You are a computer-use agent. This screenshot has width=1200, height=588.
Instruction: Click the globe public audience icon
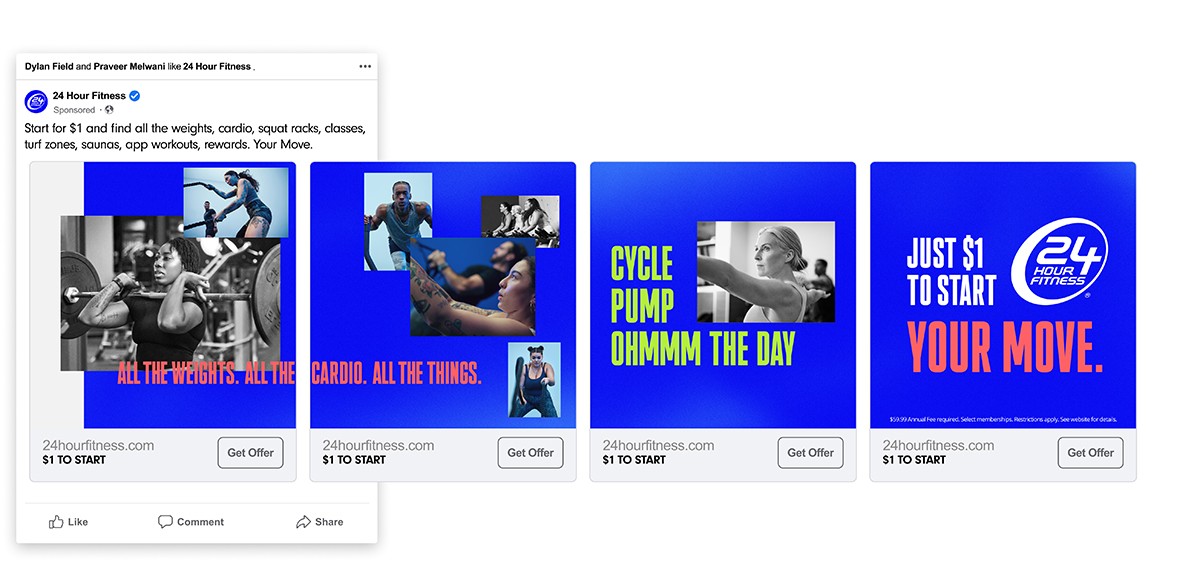pyautogui.click(x=109, y=110)
